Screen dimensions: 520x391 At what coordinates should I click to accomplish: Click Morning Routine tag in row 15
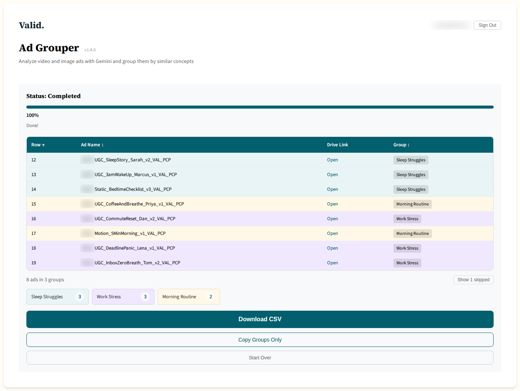pos(412,204)
